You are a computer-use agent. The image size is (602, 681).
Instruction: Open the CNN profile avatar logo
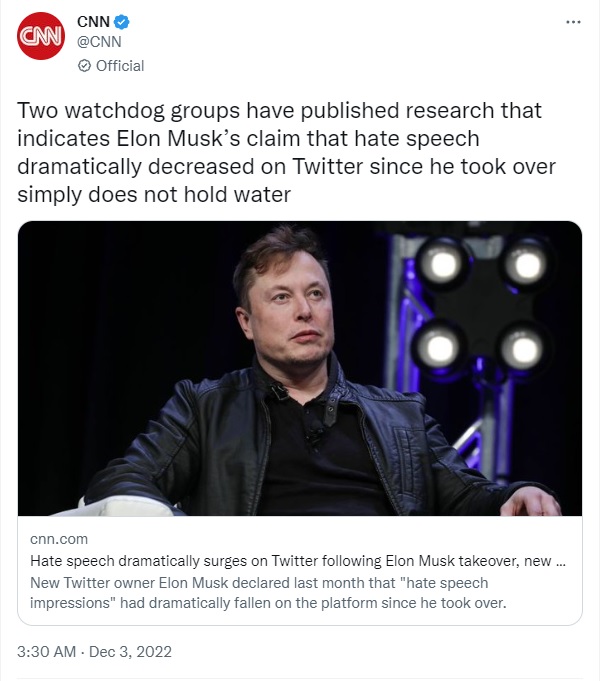[41, 36]
